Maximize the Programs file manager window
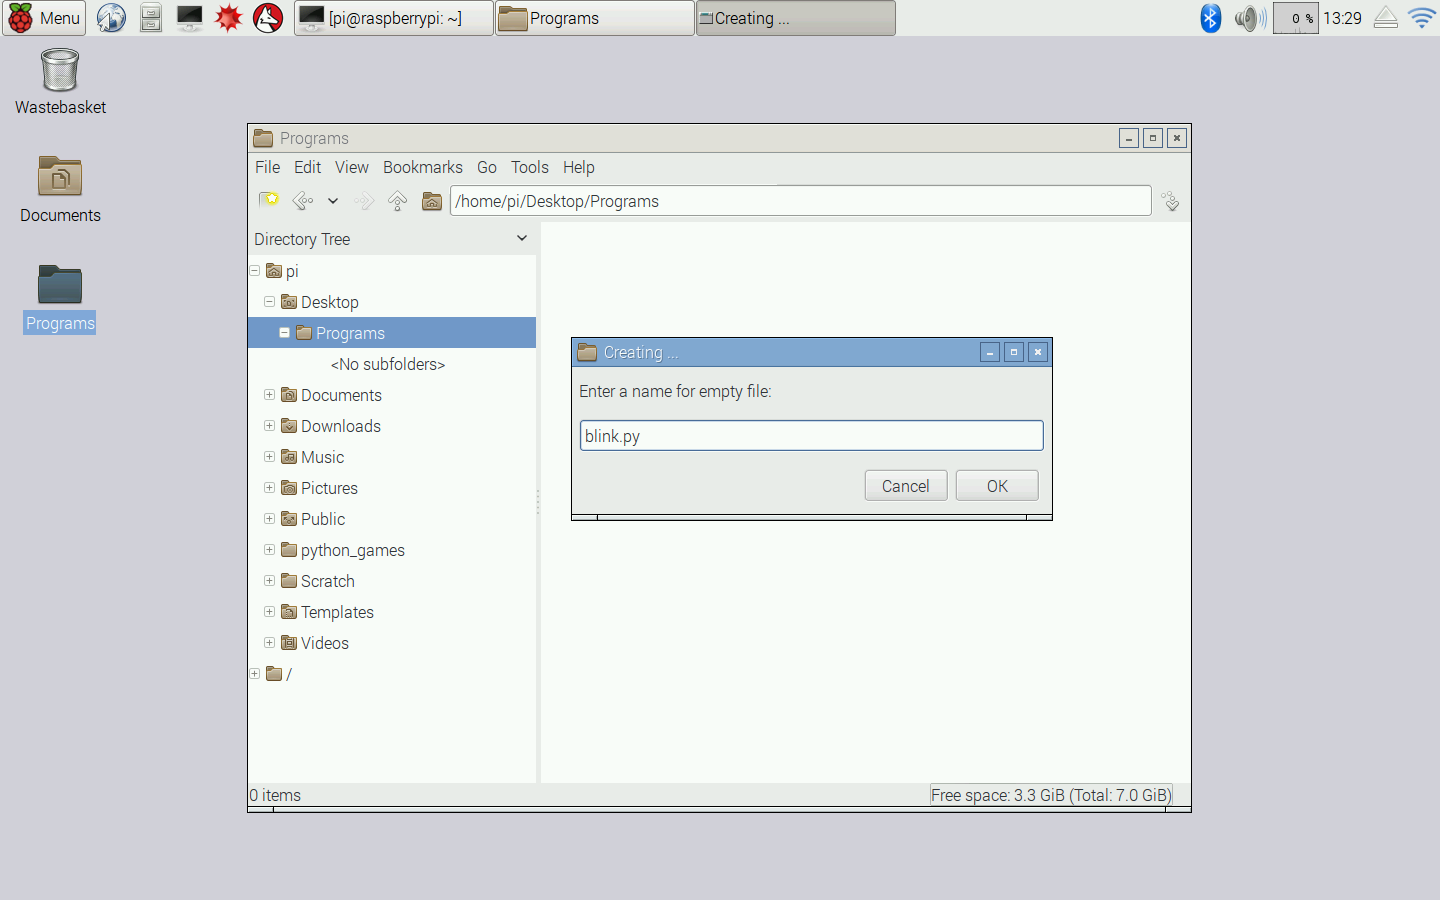The image size is (1440, 900). click(1153, 138)
